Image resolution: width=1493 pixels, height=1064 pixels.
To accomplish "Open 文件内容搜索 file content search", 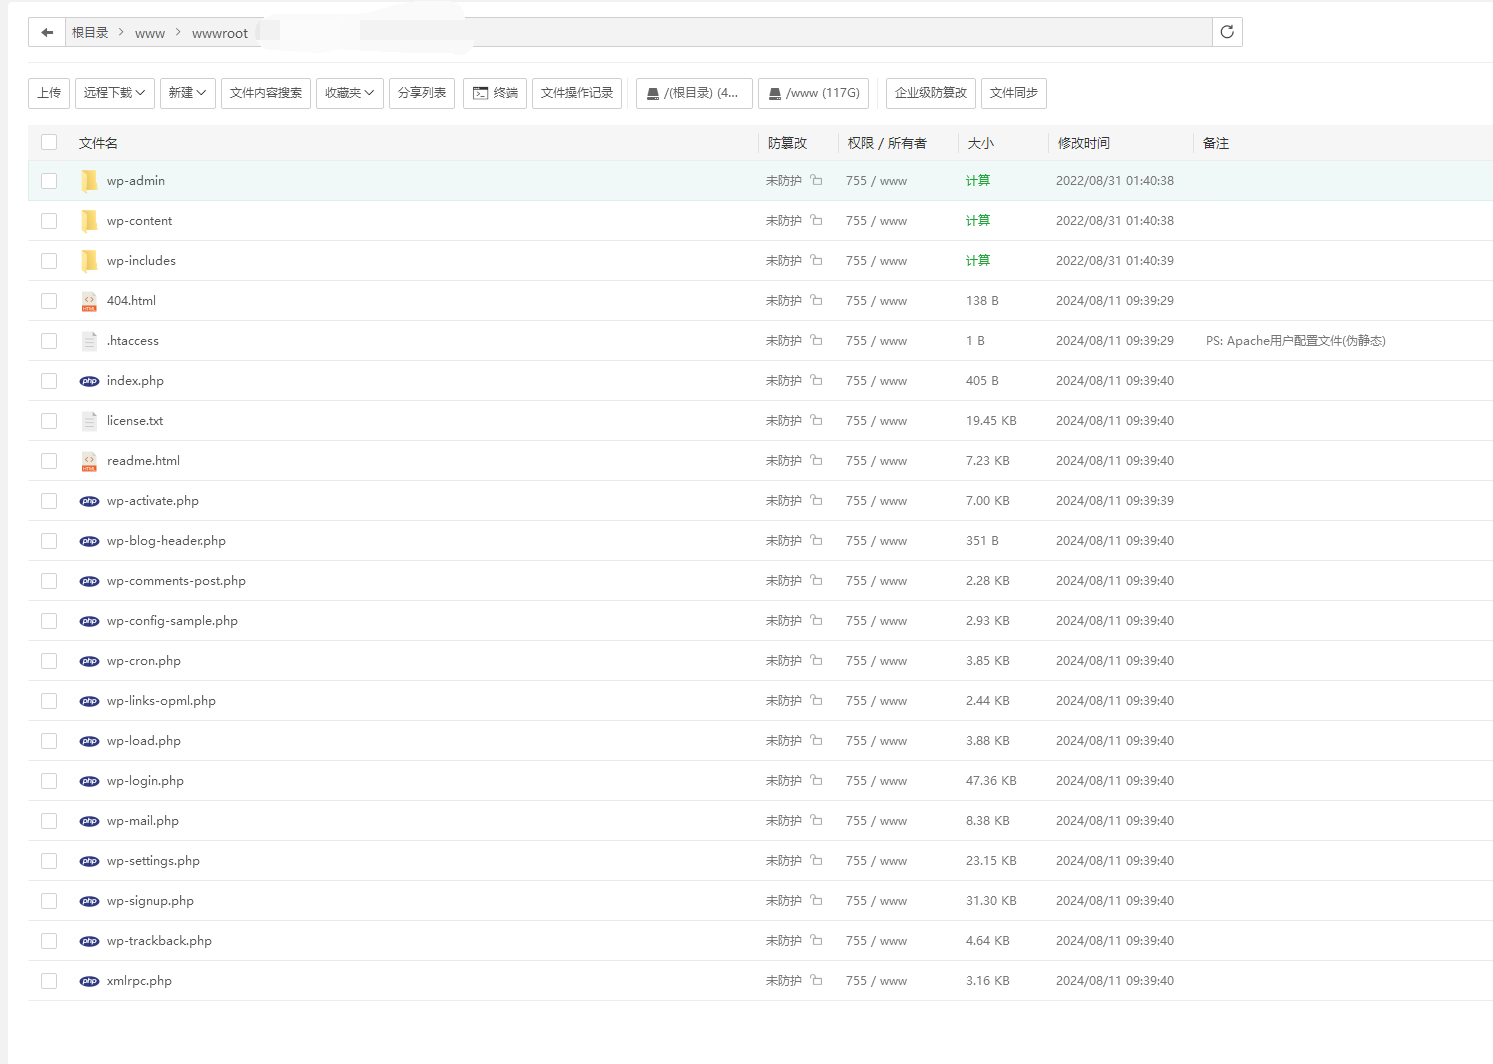I will [x=266, y=93].
